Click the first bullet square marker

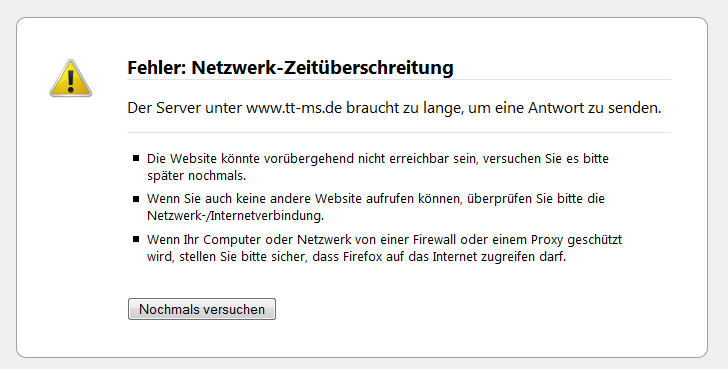136,158
